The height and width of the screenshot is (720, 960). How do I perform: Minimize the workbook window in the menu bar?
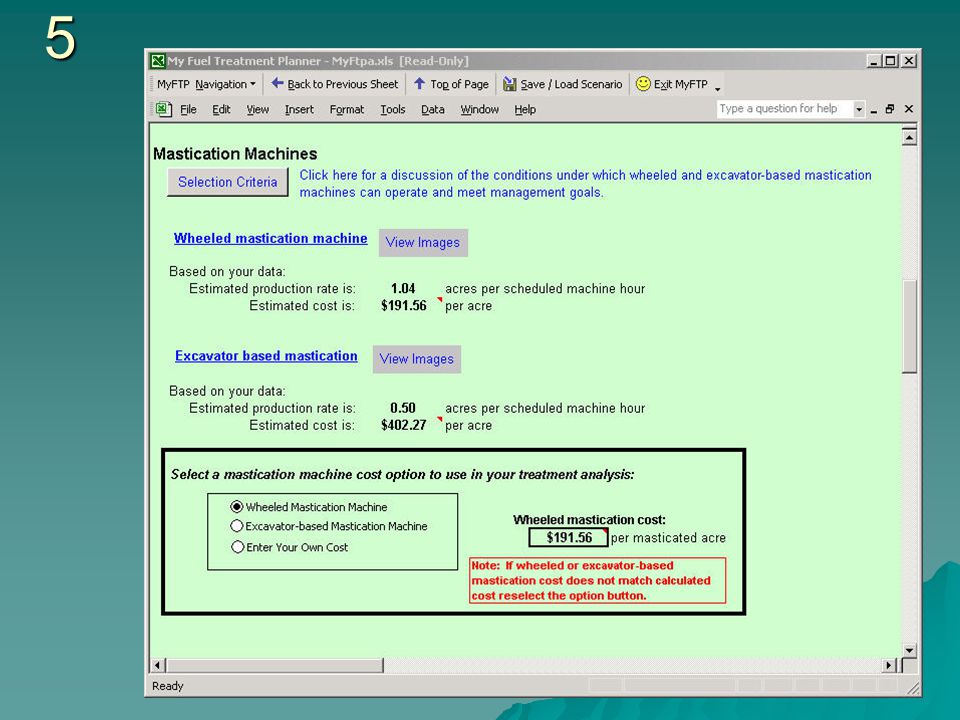874,110
